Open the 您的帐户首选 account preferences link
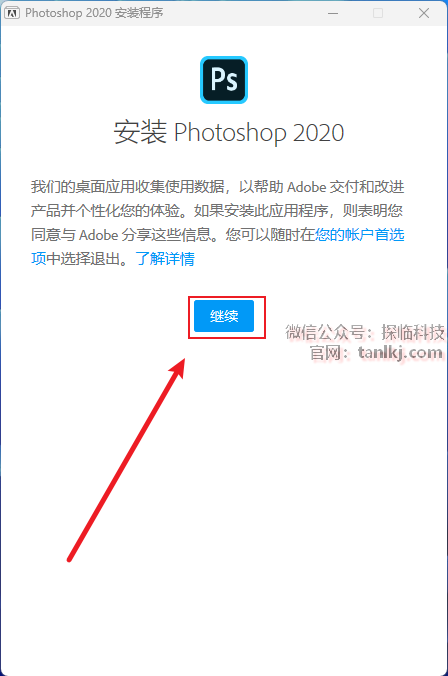The width and height of the screenshot is (448, 676). click(360, 235)
